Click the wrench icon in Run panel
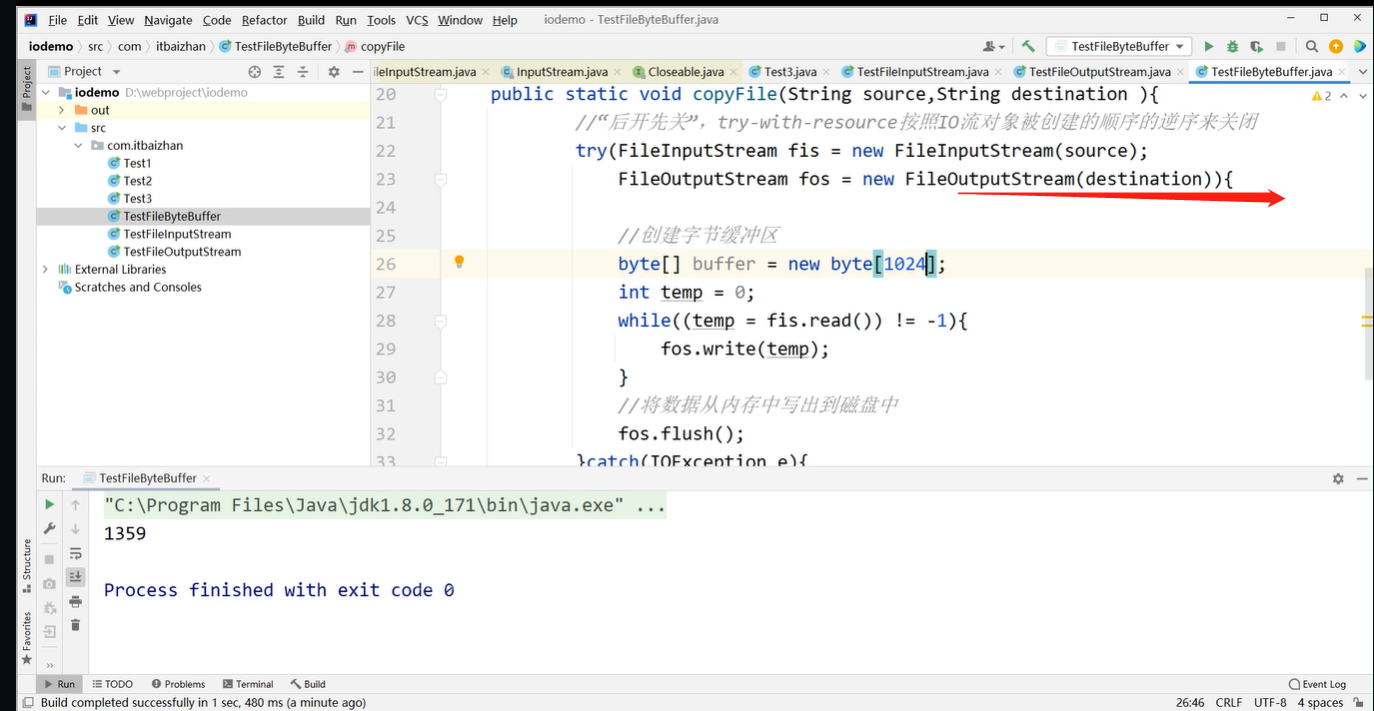The height and width of the screenshot is (711, 1374). click(49, 528)
